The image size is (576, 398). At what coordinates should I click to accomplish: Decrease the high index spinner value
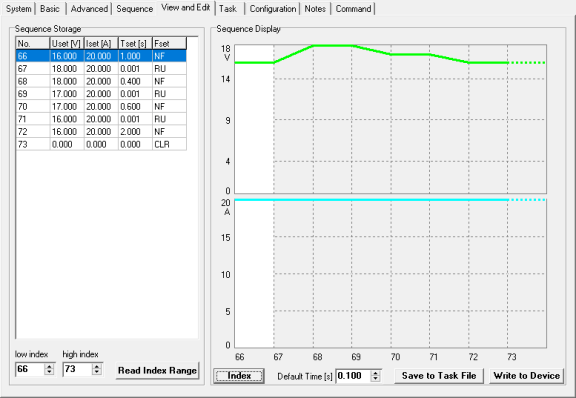coord(97,372)
